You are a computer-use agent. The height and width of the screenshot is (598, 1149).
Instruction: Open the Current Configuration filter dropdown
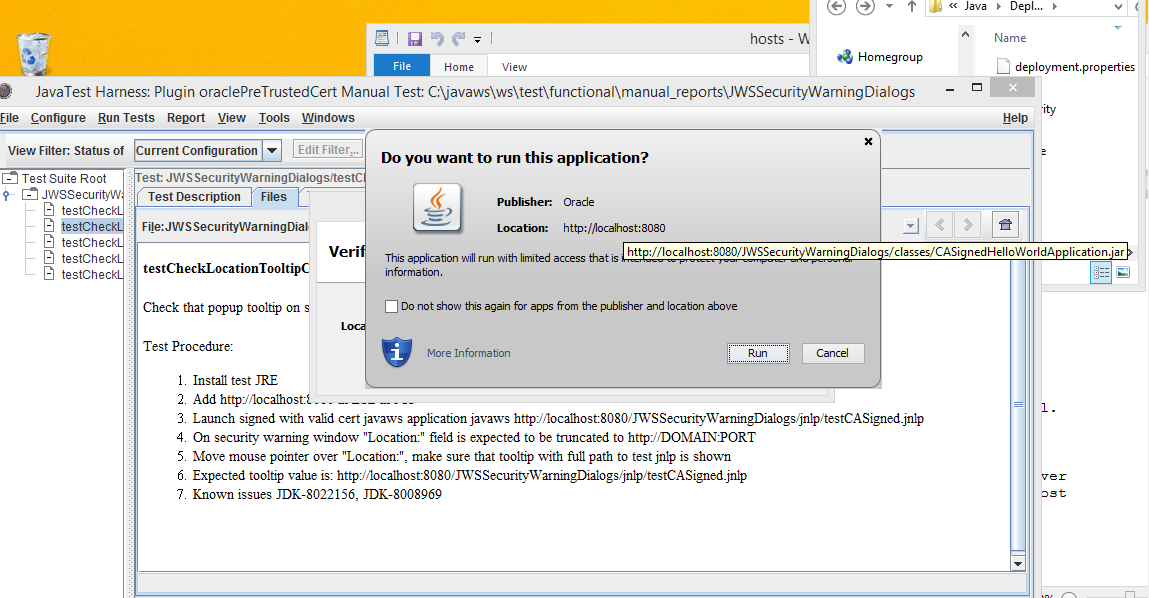point(272,151)
